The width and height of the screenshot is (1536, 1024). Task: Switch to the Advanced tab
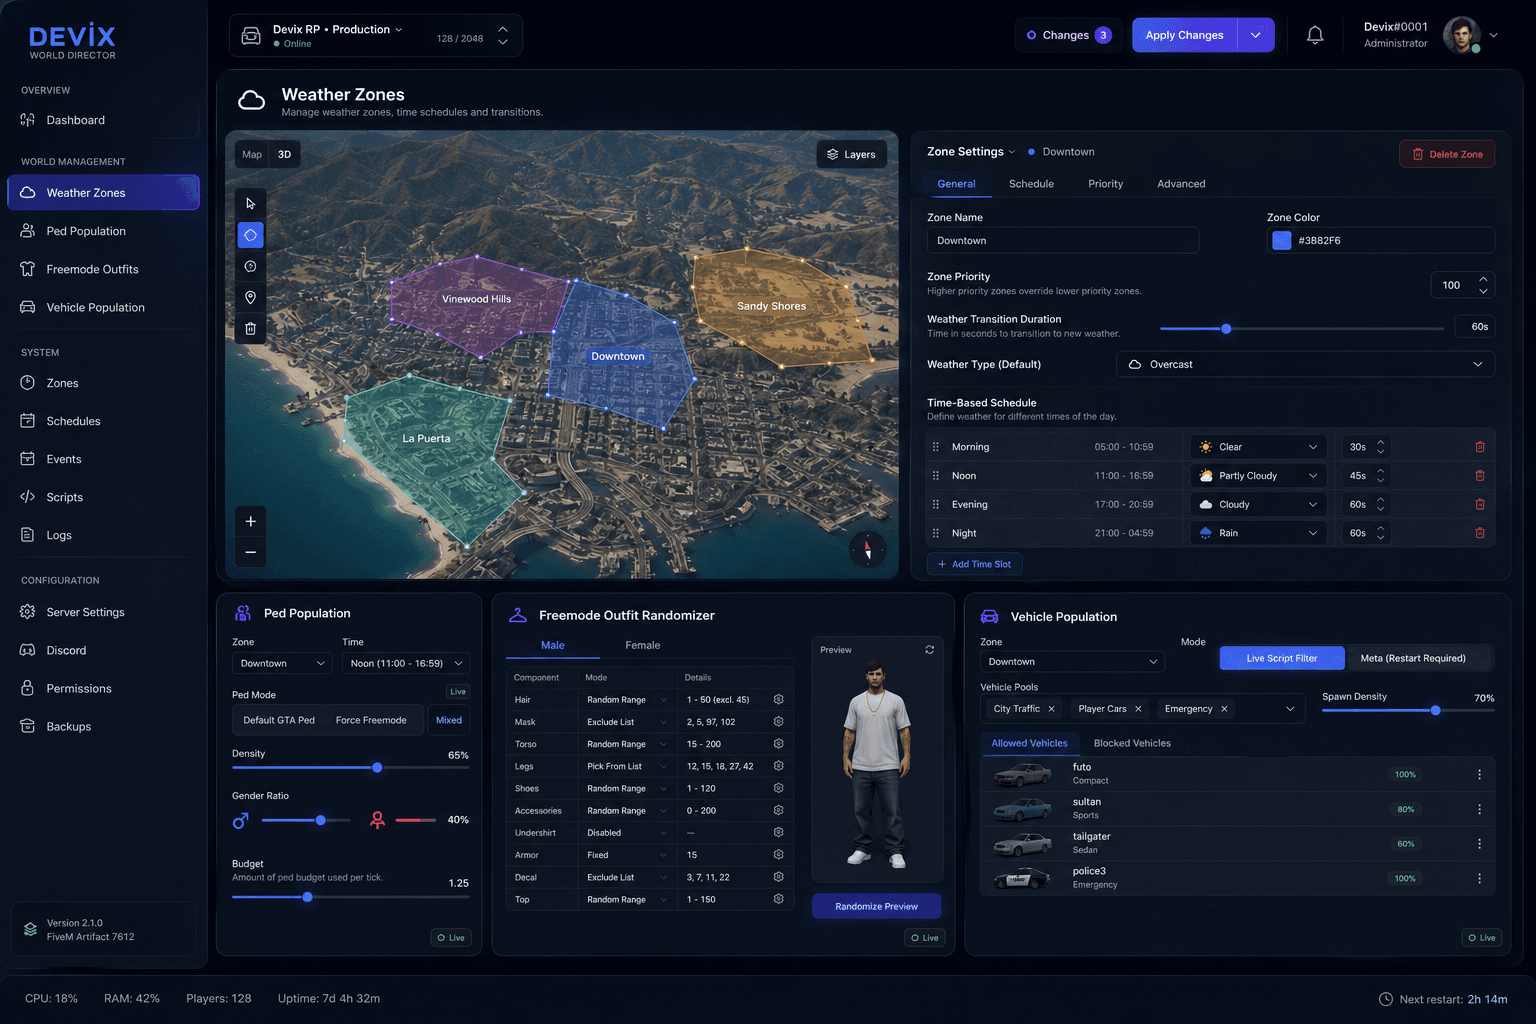(x=1181, y=184)
